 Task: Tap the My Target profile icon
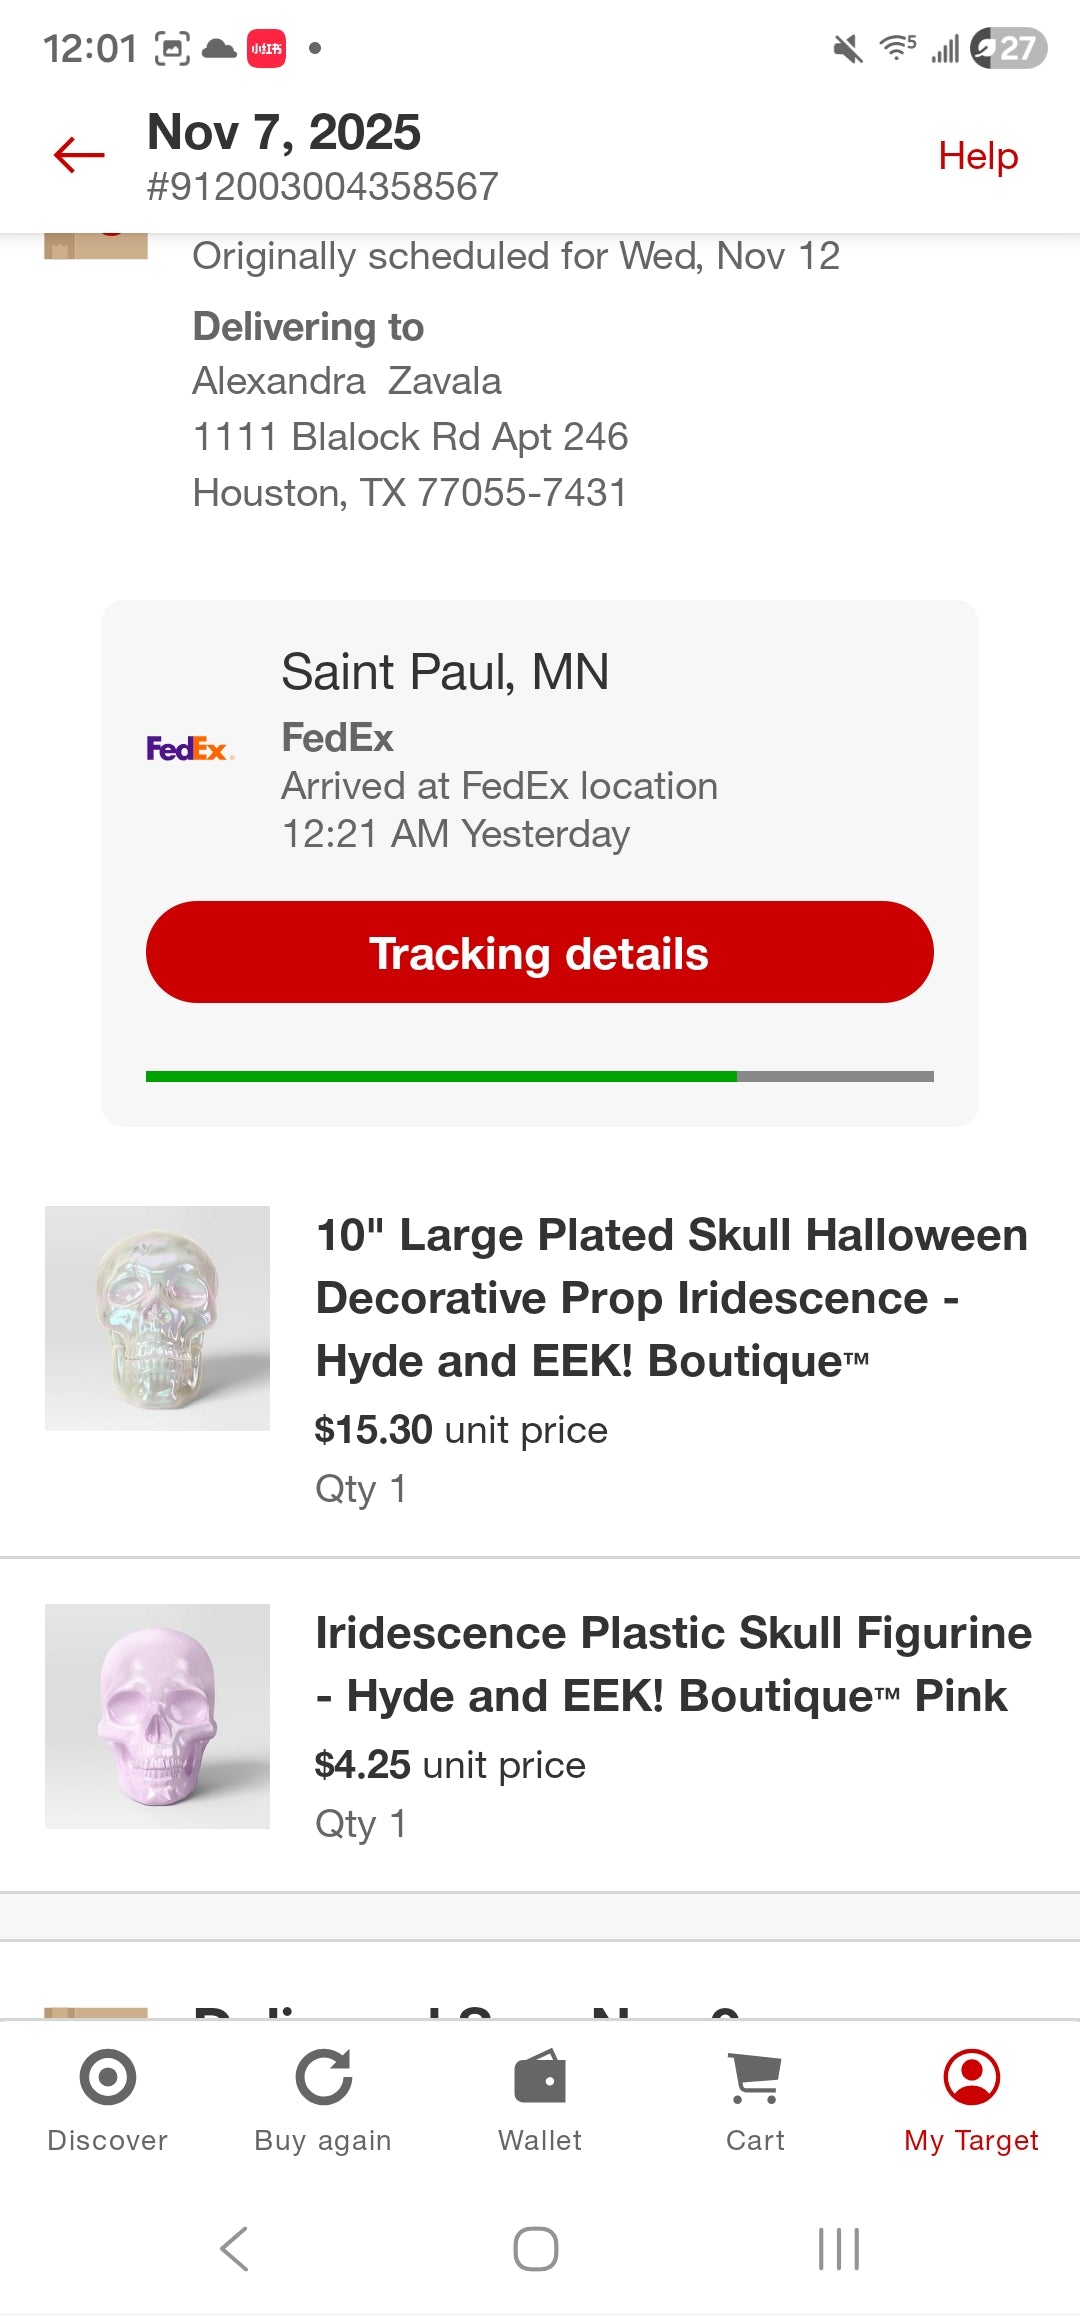click(971, 2077)
